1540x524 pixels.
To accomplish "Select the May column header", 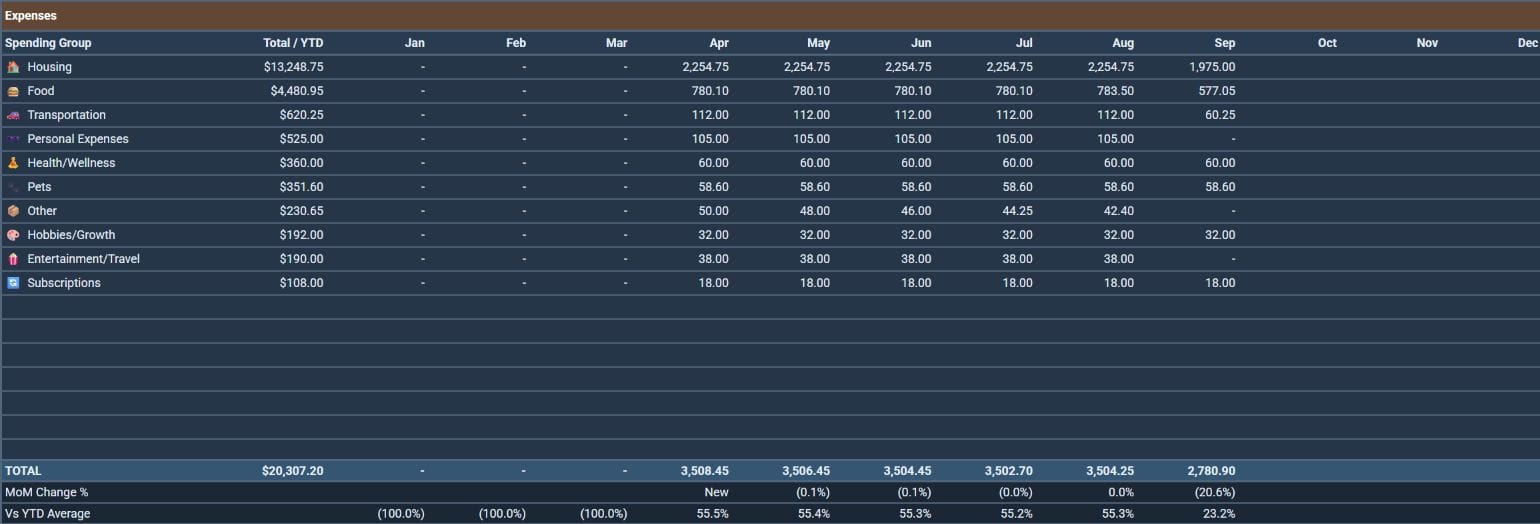I will tap(819, 43).
